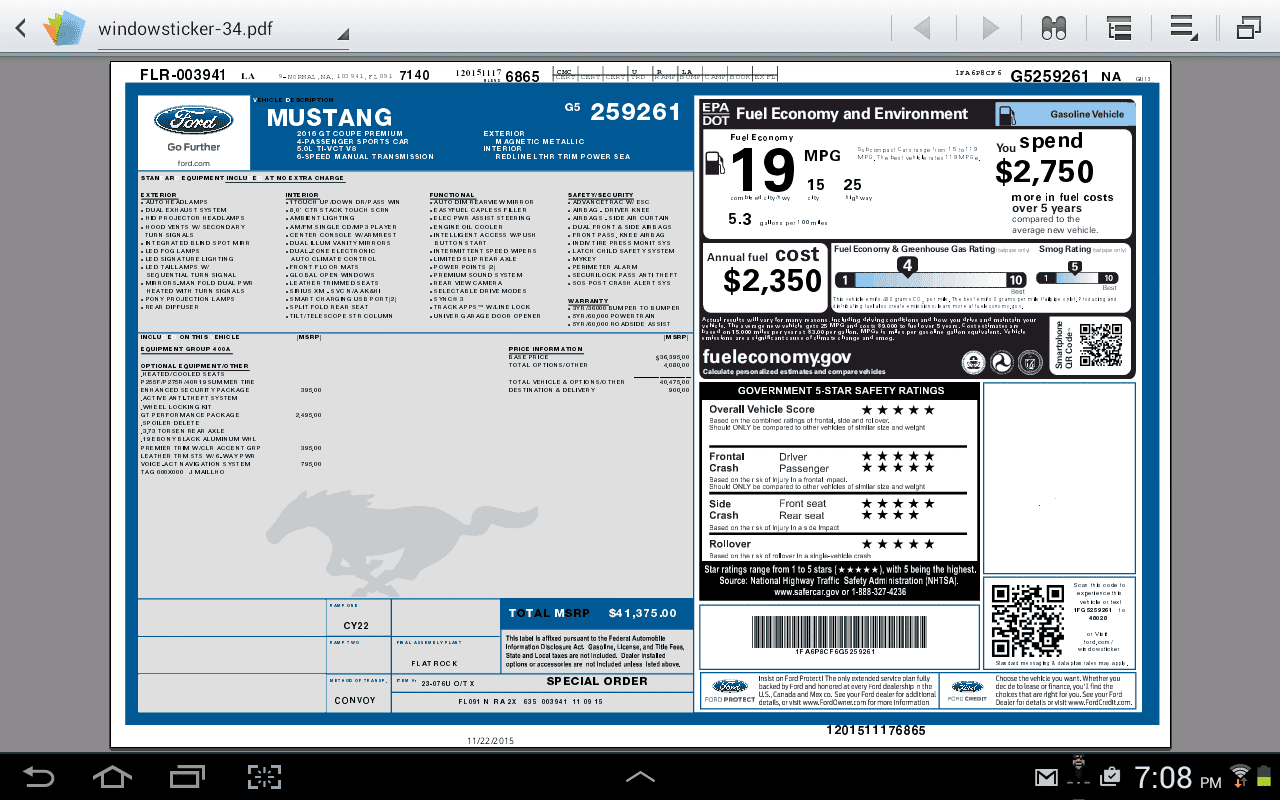Tap the GOVERNMENT 5-STAR SAFETY RATINGS header
The height and width of the screenshot is (800, 1280).
(840, 391)
